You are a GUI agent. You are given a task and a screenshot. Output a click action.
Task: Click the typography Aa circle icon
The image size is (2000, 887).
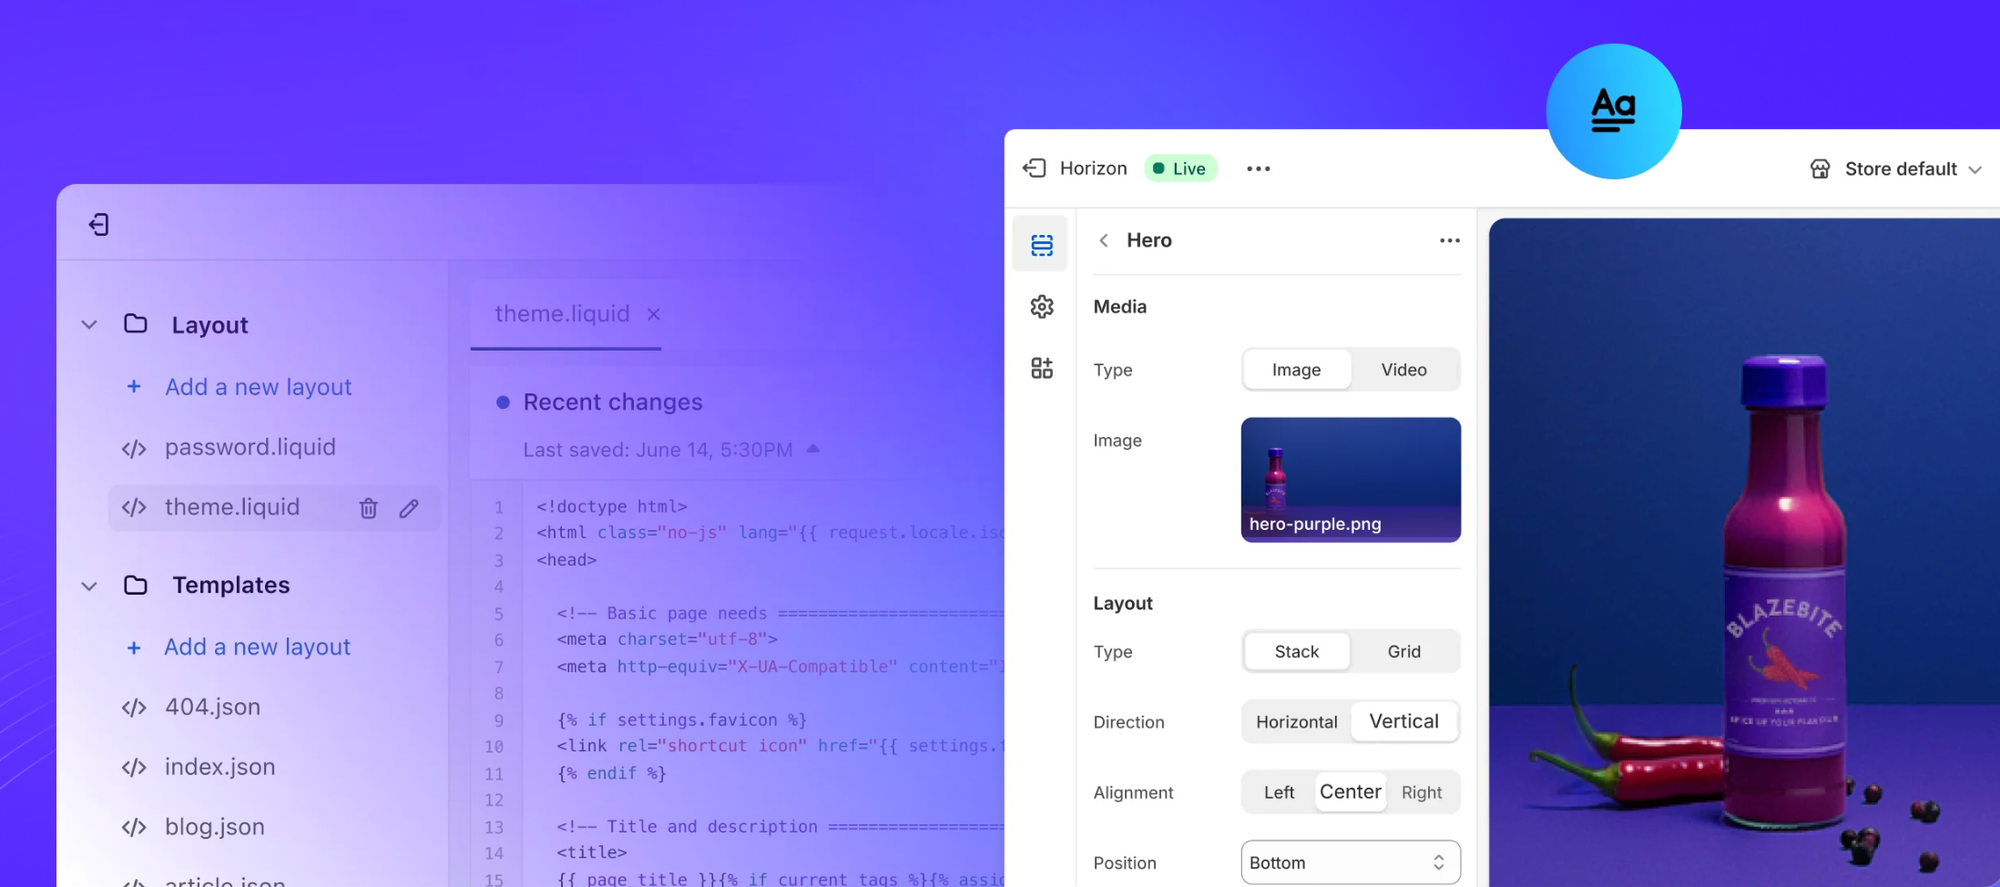coord(1613,111)
